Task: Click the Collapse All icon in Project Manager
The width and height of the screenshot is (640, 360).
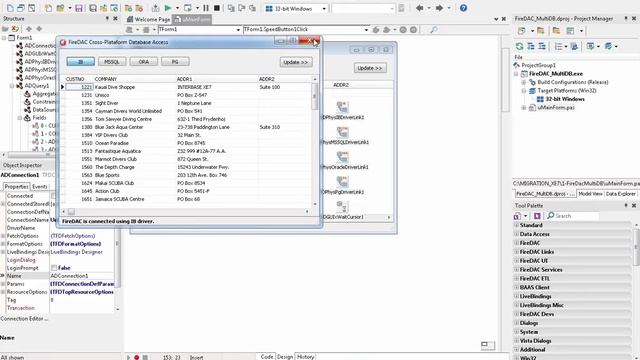Action: [x=542, y=46]
